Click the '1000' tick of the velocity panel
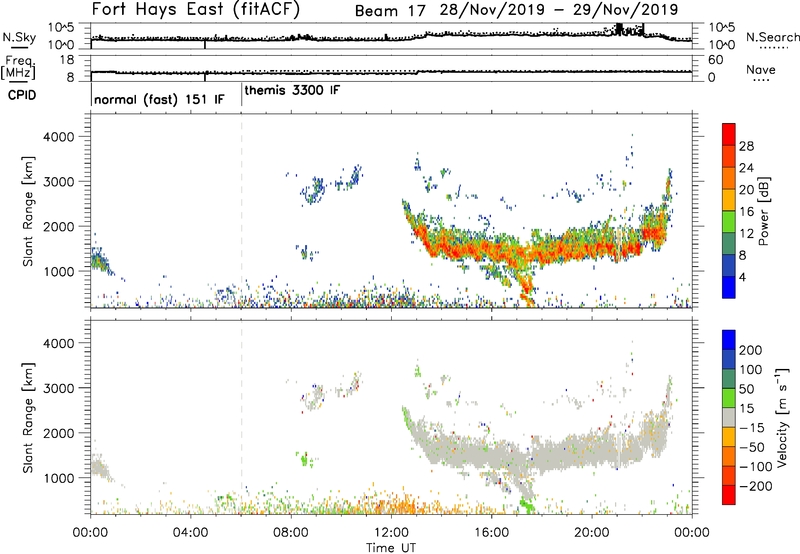The image size is (800, 554). tap(58, 478)
